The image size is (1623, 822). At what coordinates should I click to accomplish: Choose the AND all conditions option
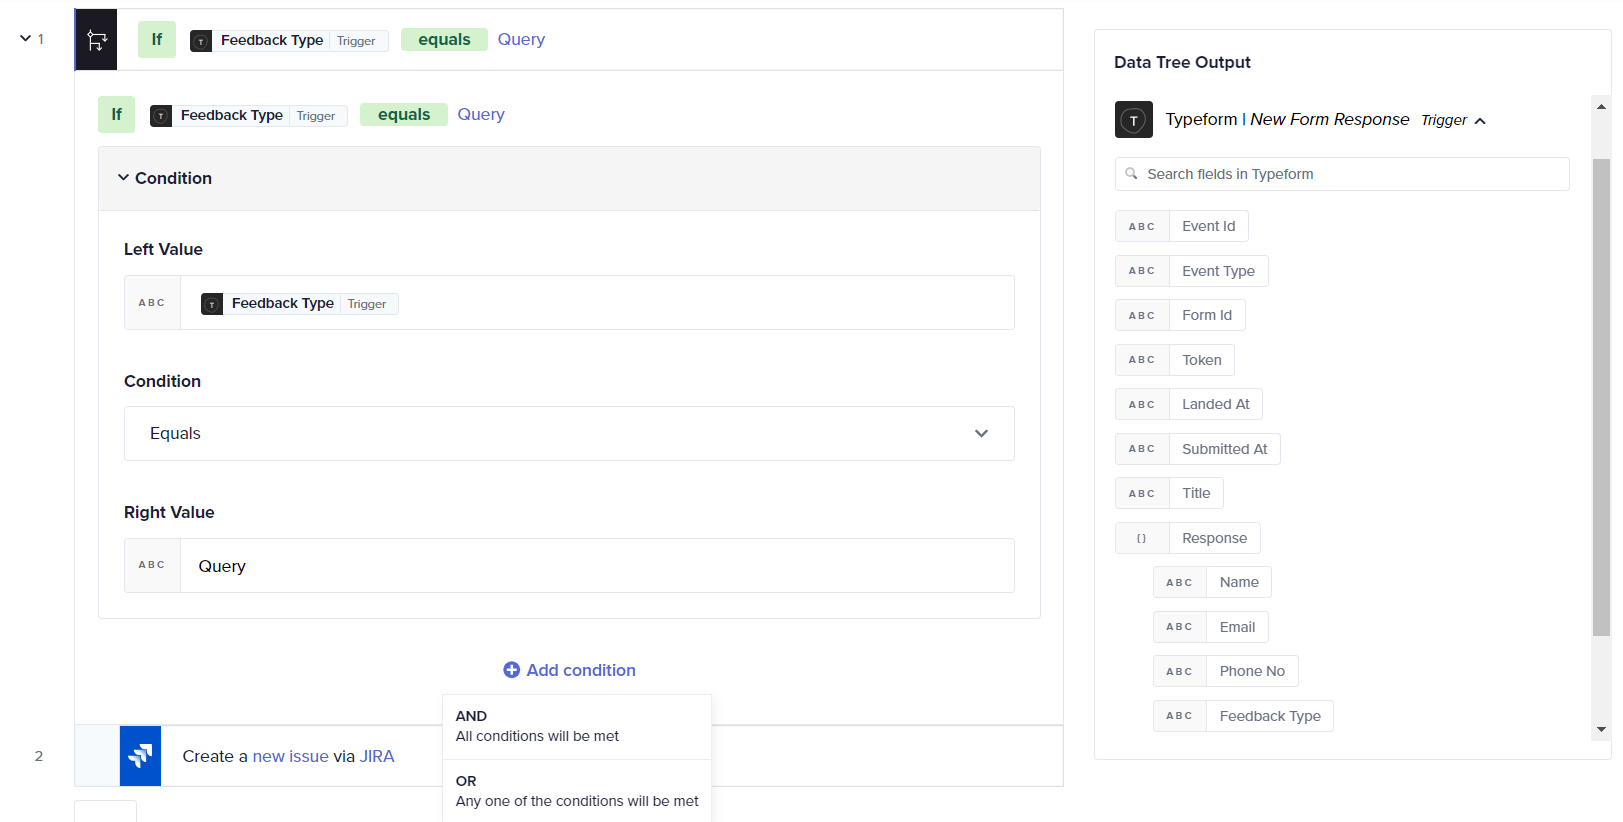pyautogui.click(x=577, y=726)
